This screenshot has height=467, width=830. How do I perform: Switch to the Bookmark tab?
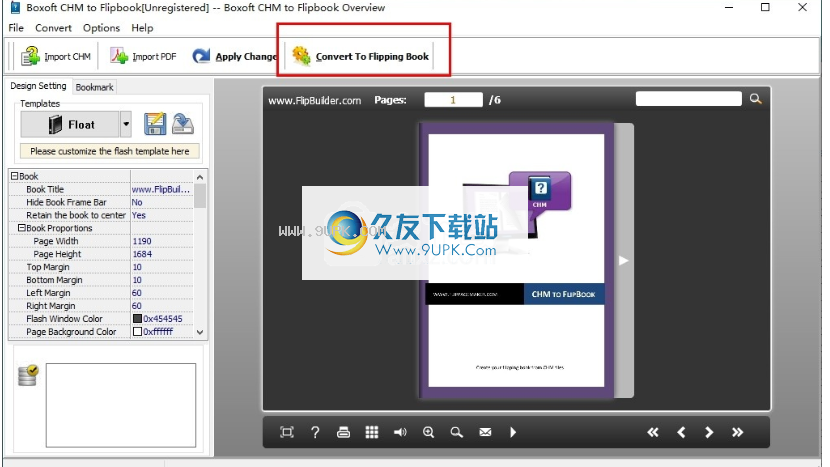click(94, 87)
